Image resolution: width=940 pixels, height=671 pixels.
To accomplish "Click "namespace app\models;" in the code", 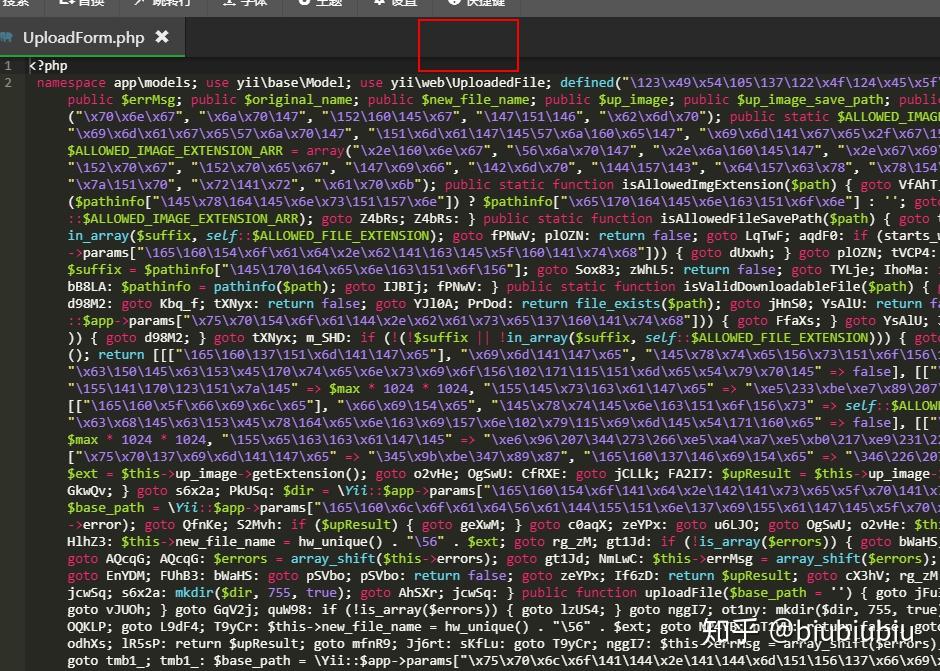I will tap(118, 83).
